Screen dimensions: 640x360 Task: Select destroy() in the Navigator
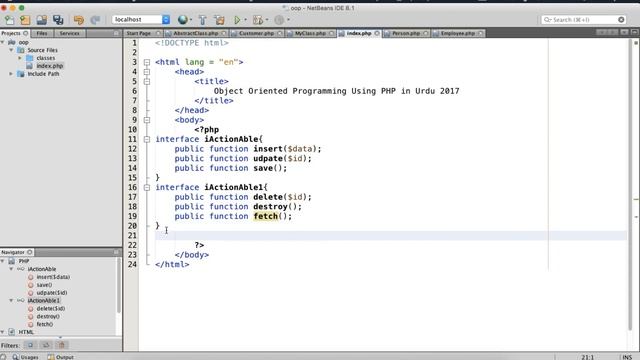48,316
